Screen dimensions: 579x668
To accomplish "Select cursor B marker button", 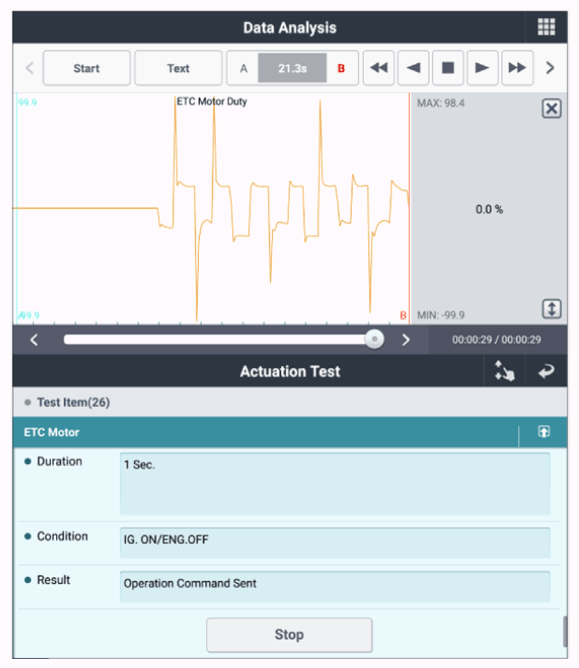I will tap(341, 68).
